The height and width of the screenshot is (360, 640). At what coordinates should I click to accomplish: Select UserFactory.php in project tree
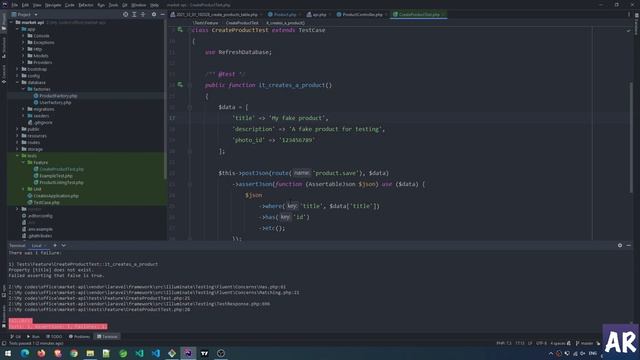(55, 102)
